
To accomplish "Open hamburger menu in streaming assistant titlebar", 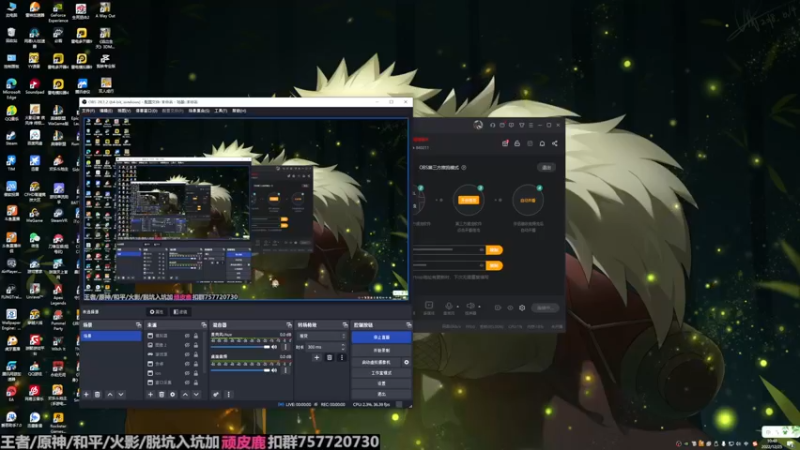I will [531, 125].
